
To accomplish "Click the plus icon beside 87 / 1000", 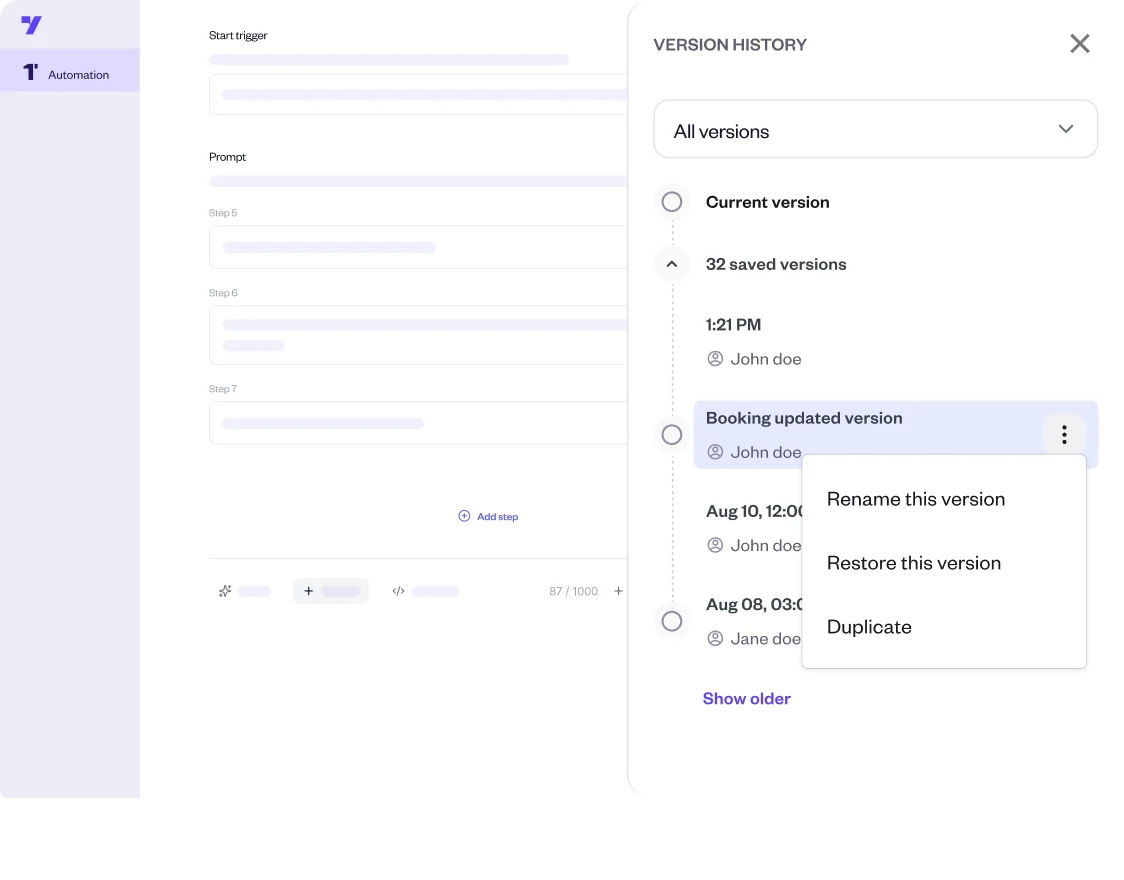I will [x=618, y=591].
